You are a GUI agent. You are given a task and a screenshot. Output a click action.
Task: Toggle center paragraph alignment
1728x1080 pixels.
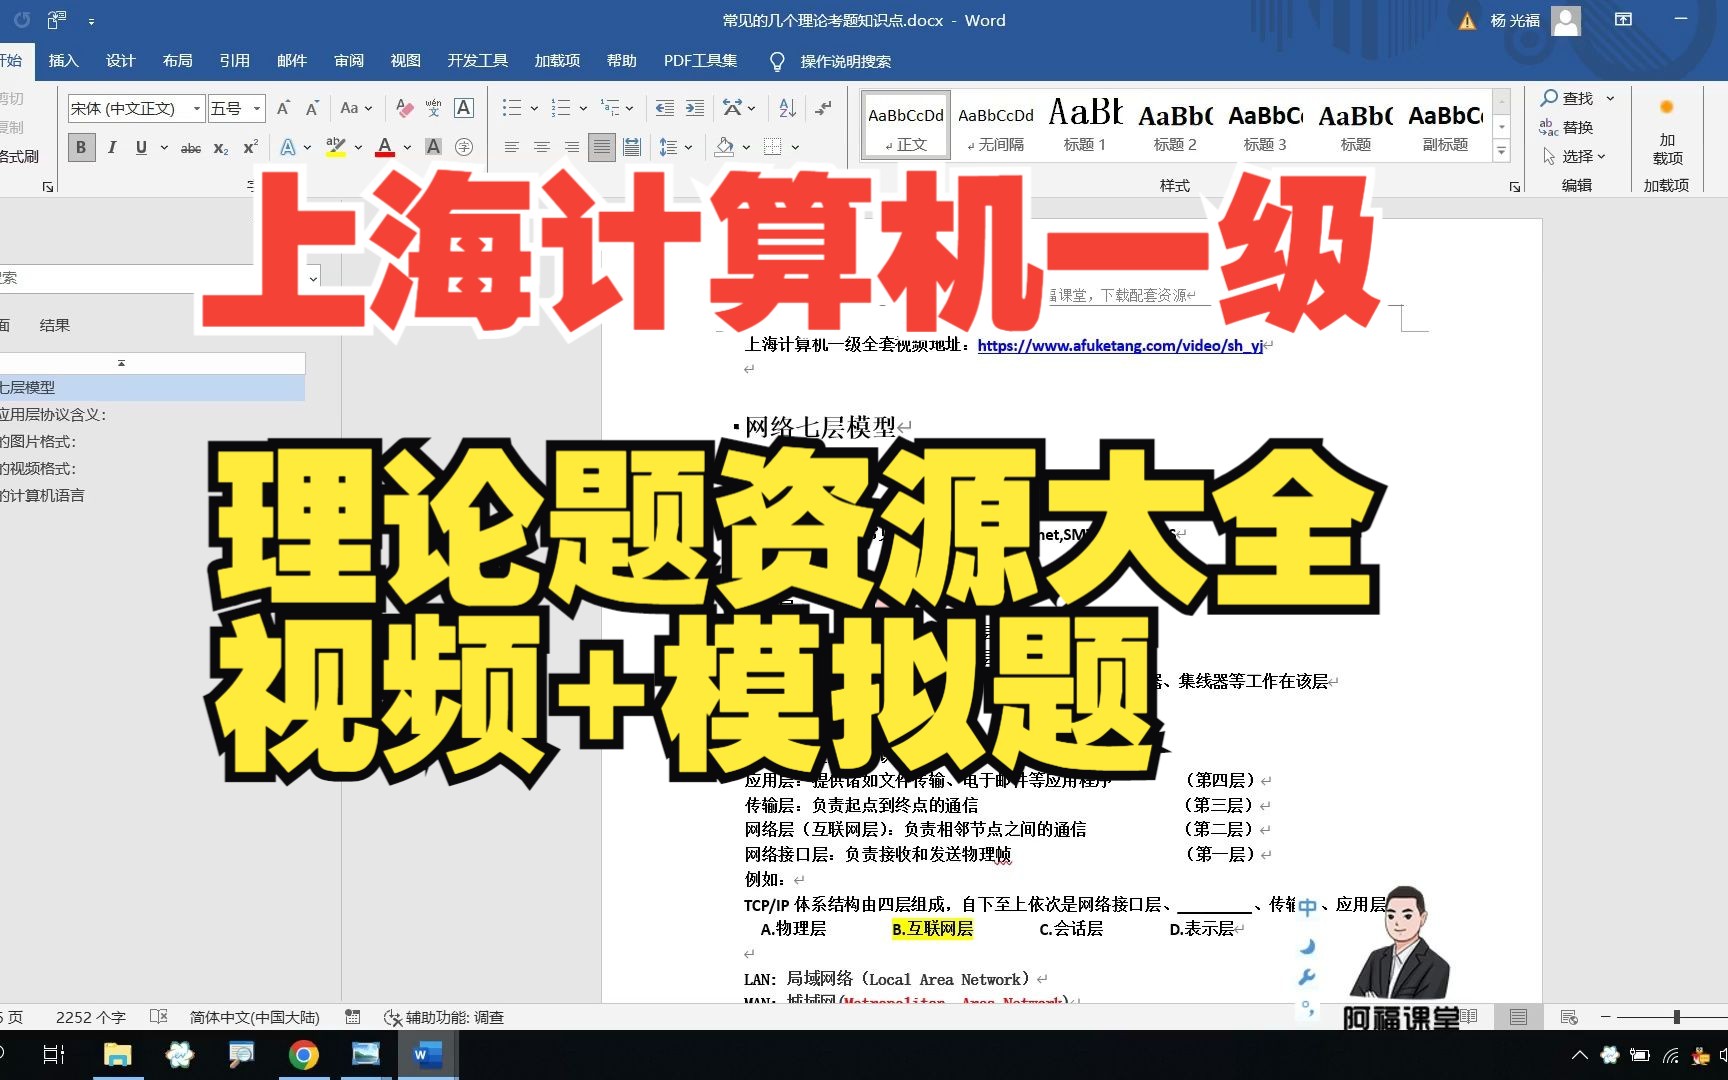[543, 148]
